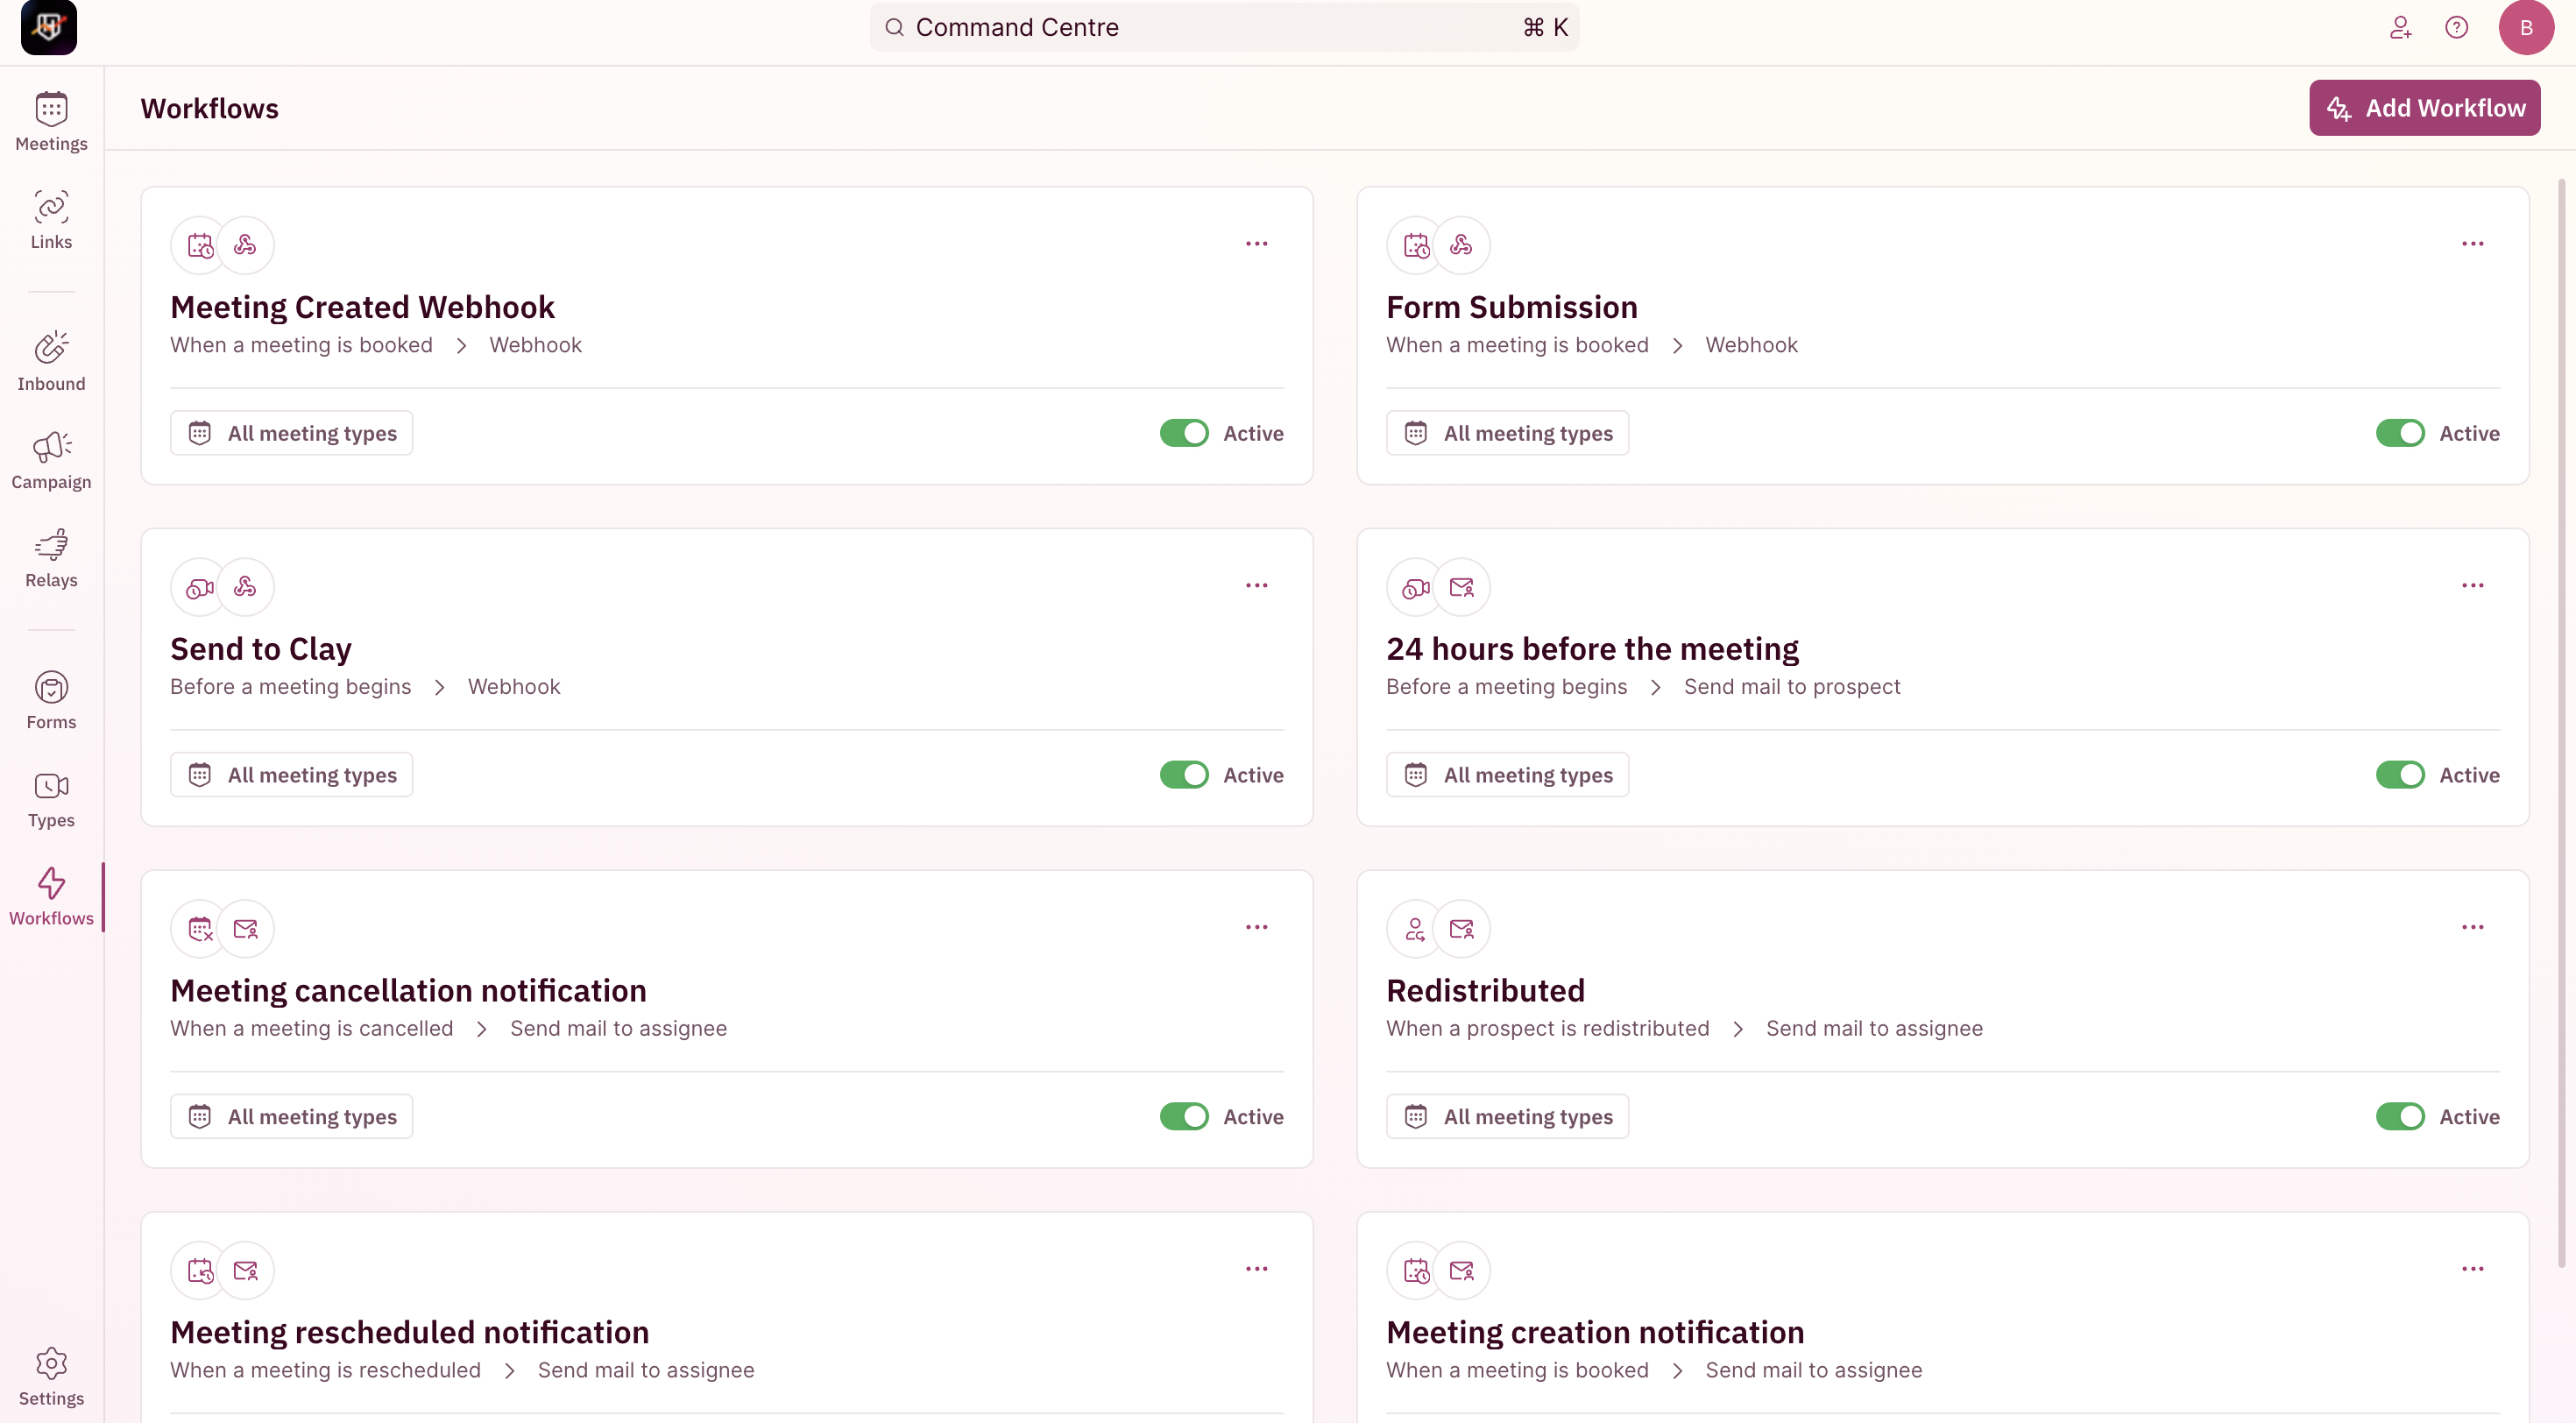2576x1423 pixels.
Task: Open more options menu on Form Submission
Action: pos(2472,244)
